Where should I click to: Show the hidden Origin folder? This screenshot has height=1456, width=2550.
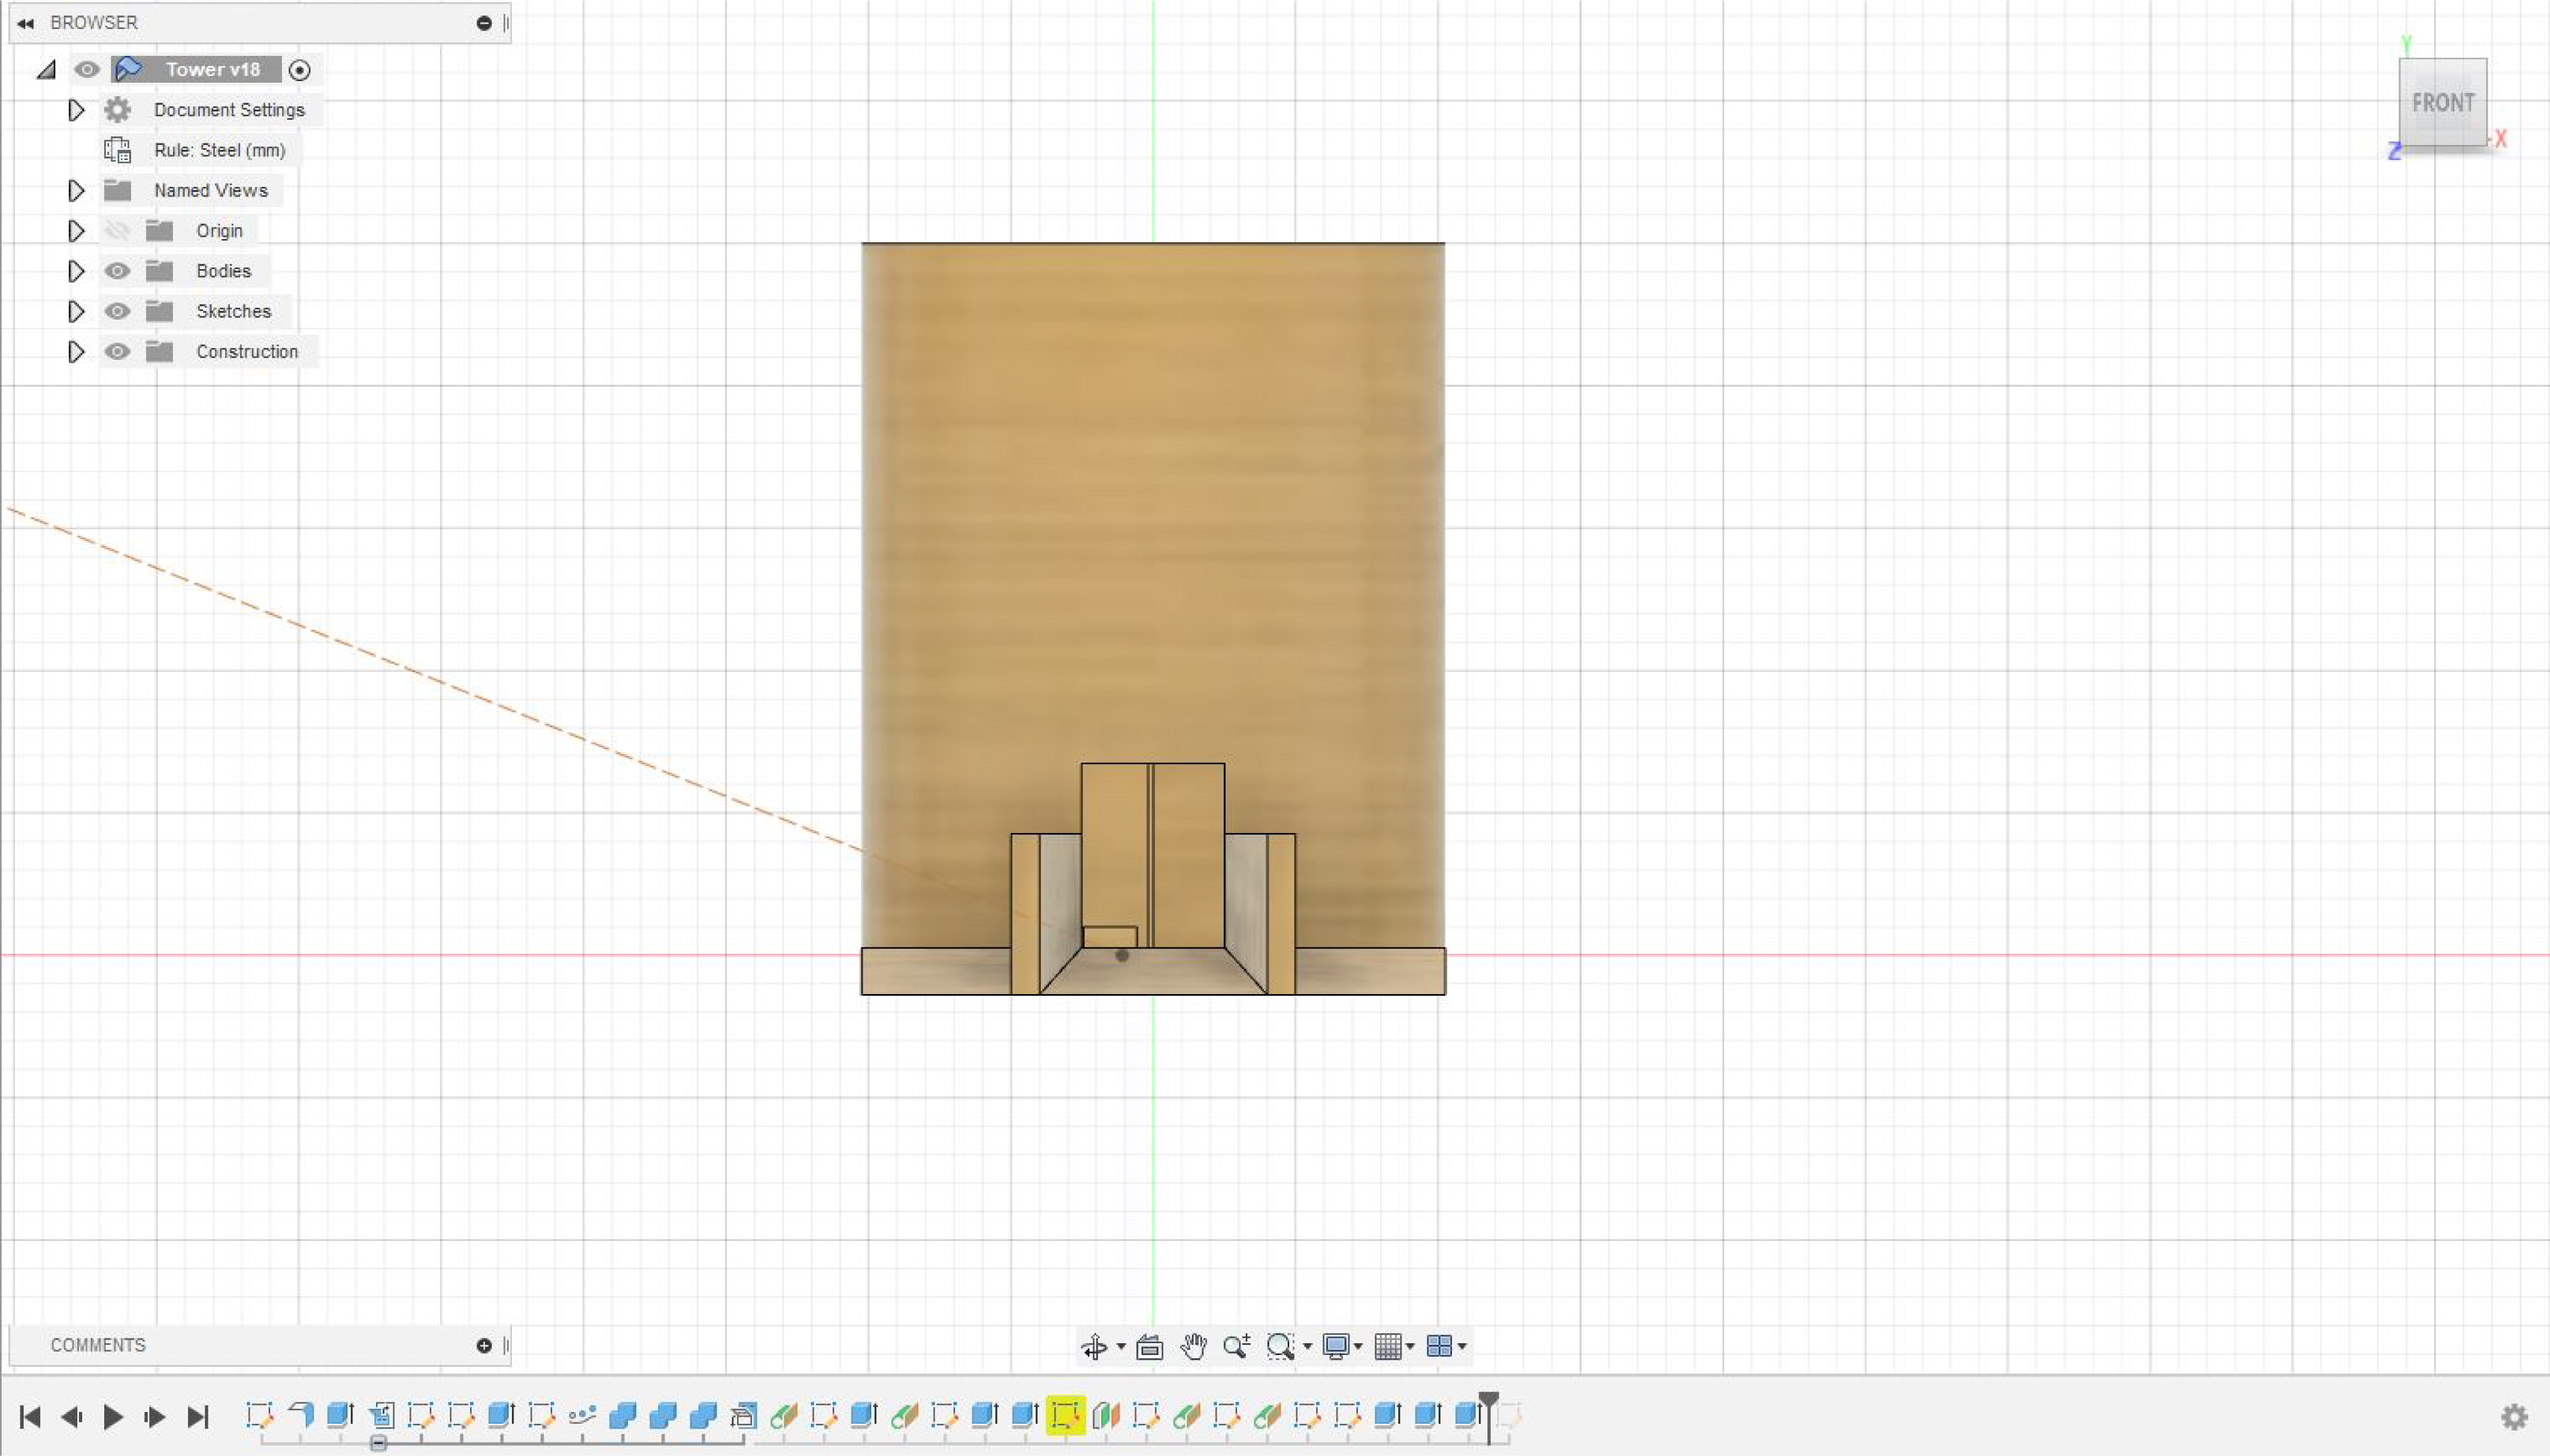(118, 231)
